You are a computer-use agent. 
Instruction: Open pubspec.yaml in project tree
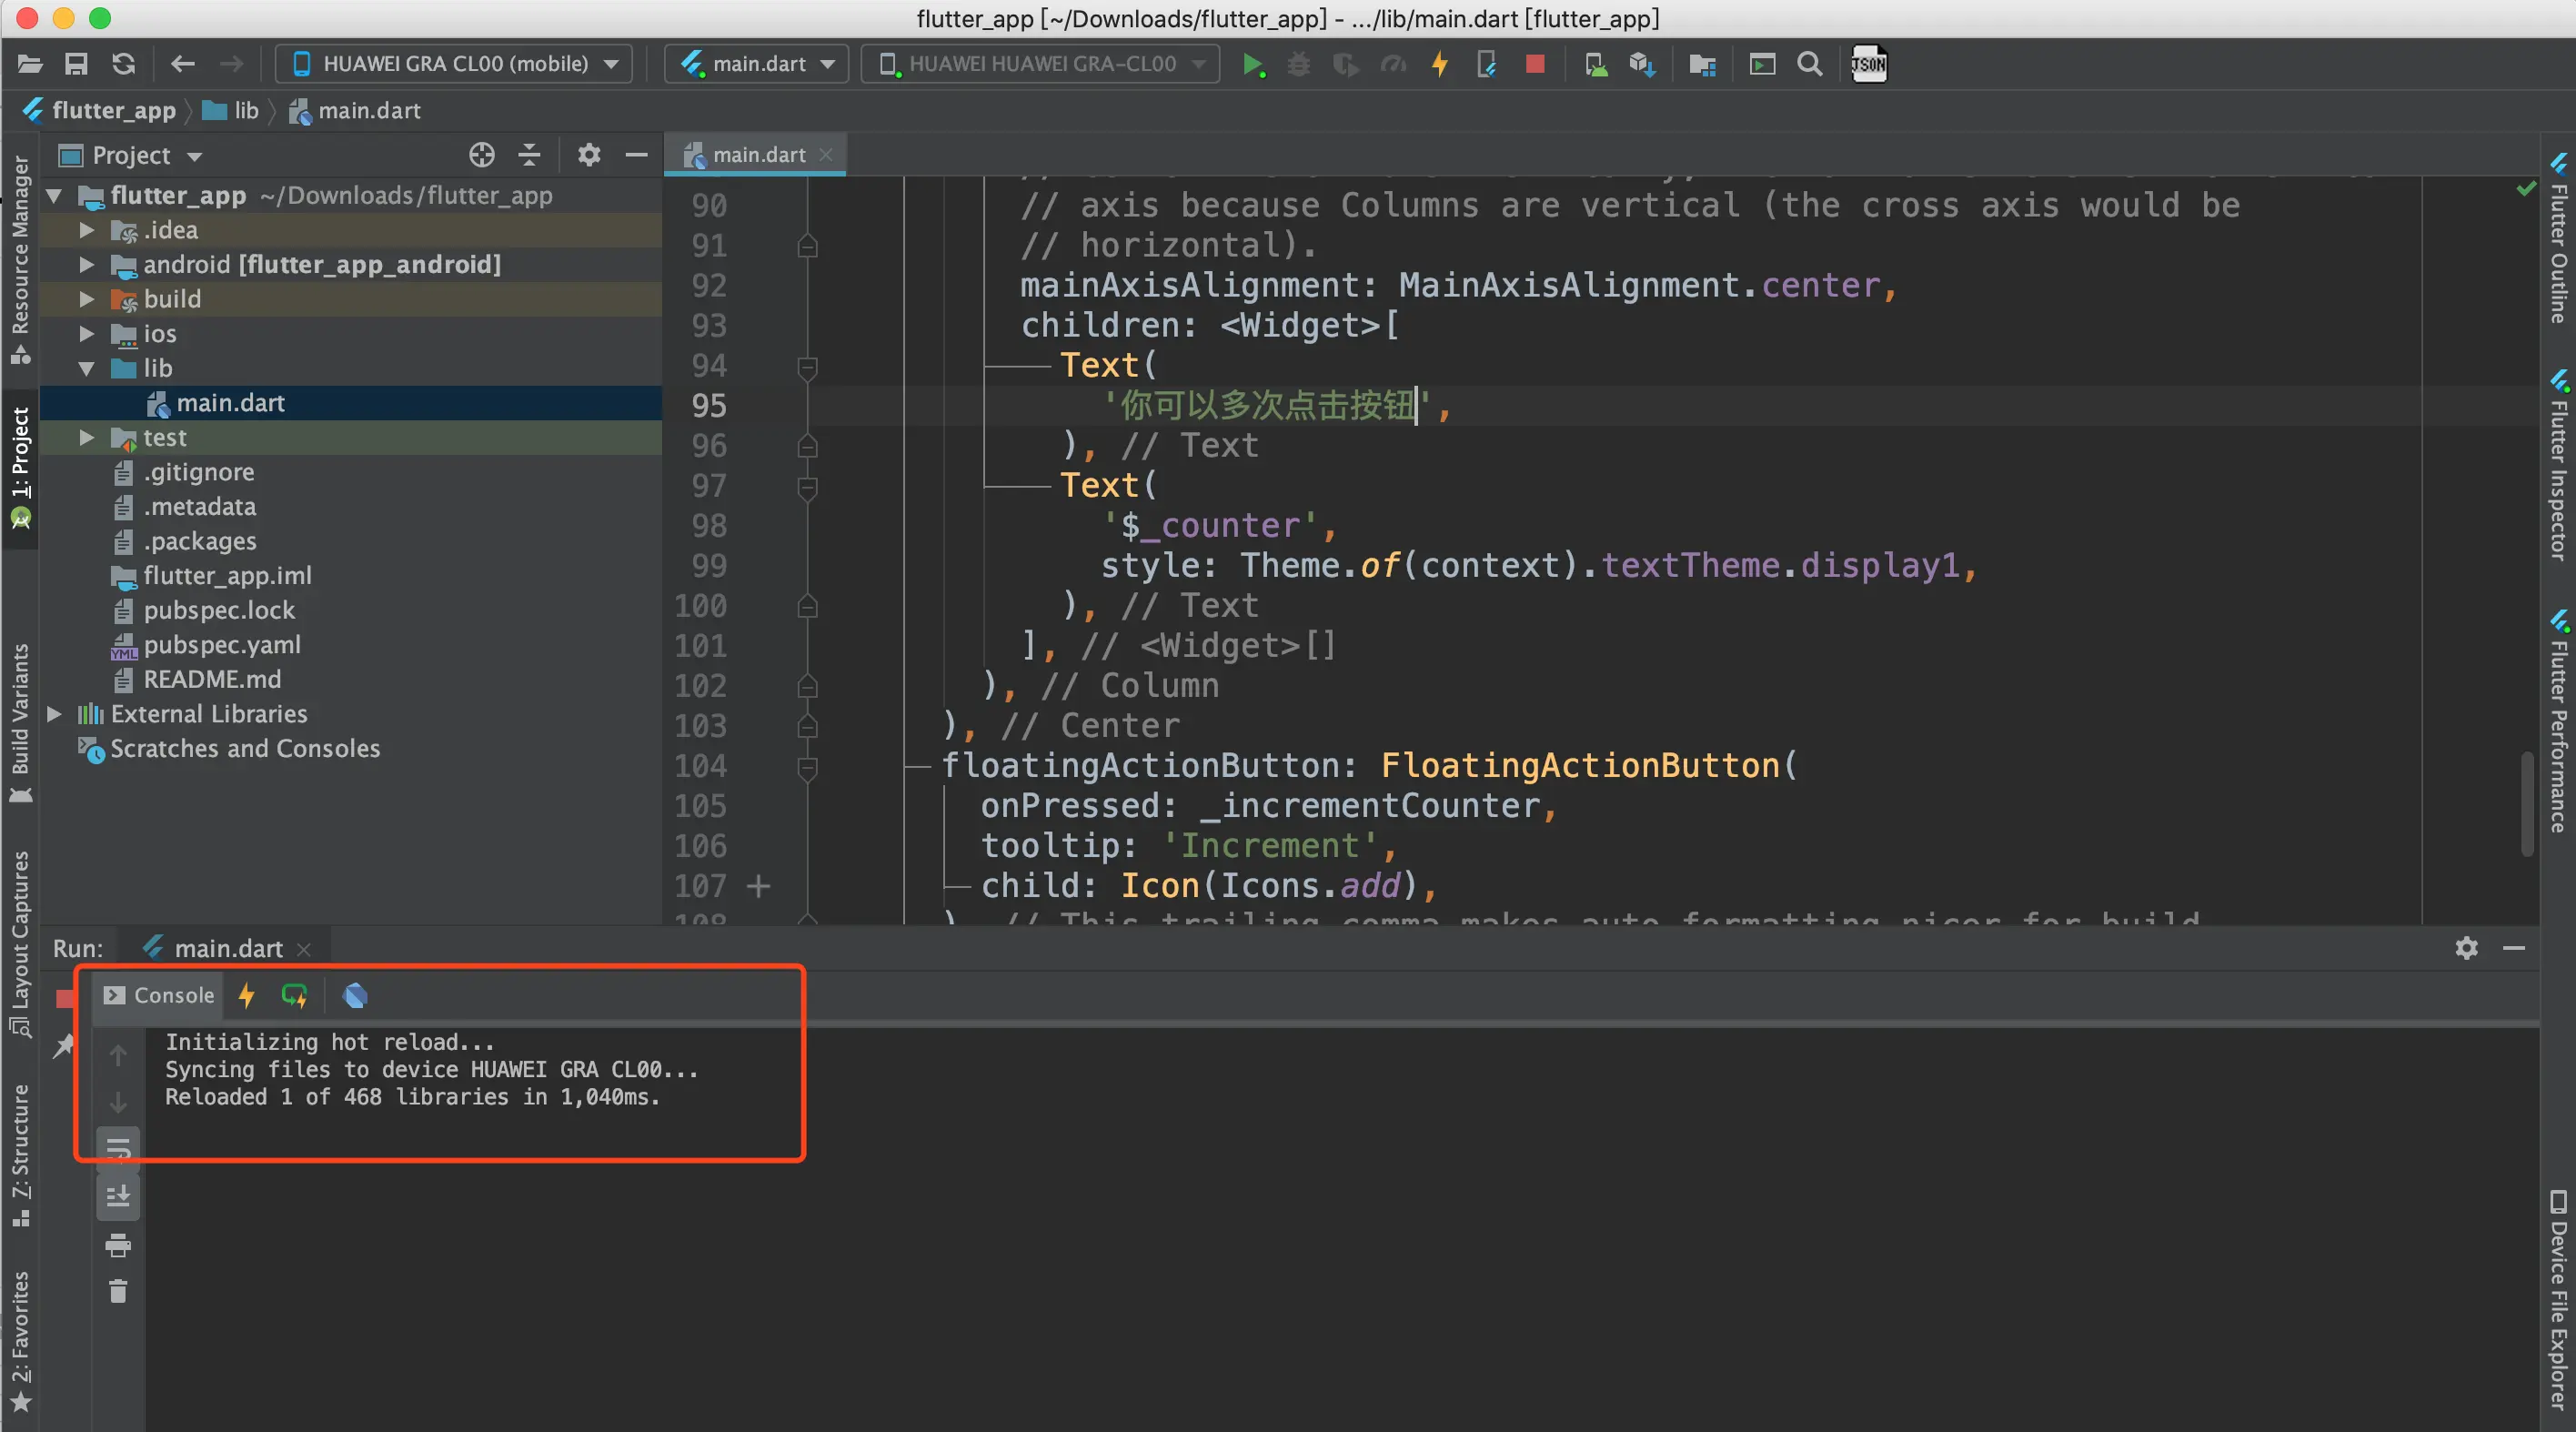[x=221, y=645]
